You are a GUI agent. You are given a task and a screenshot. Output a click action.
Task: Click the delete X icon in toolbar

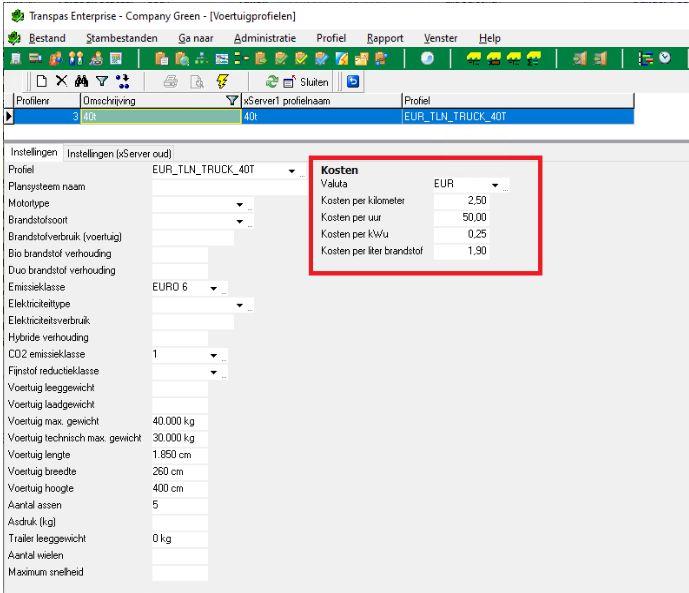click(x=62, y=82)
